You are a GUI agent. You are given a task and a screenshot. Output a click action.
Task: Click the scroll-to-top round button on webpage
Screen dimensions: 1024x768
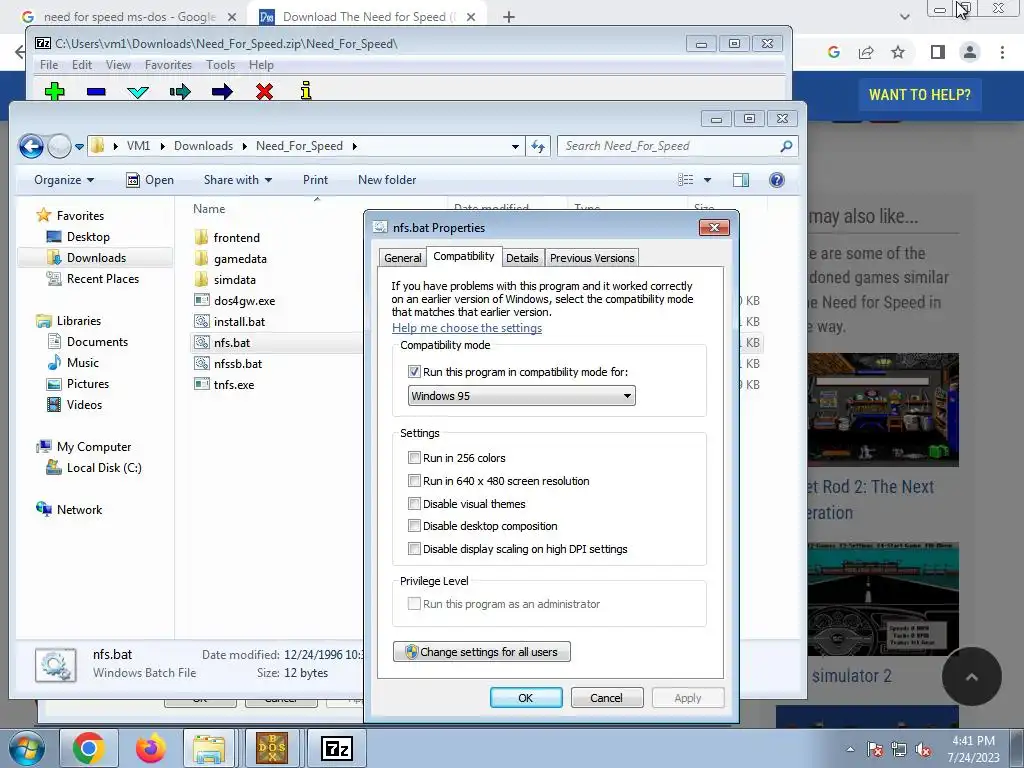971,677
